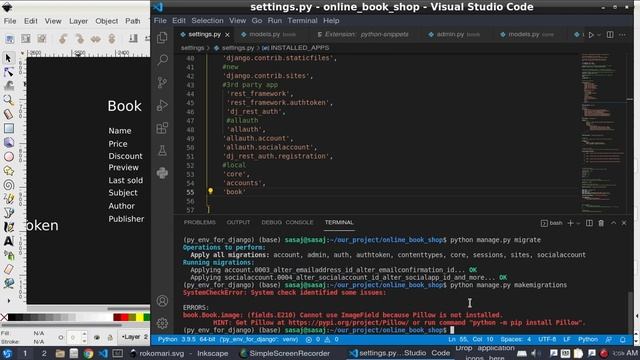The image size is (640, 360).
Task: Open Run Python file dropdown arrow
Action: pos(599,35)
